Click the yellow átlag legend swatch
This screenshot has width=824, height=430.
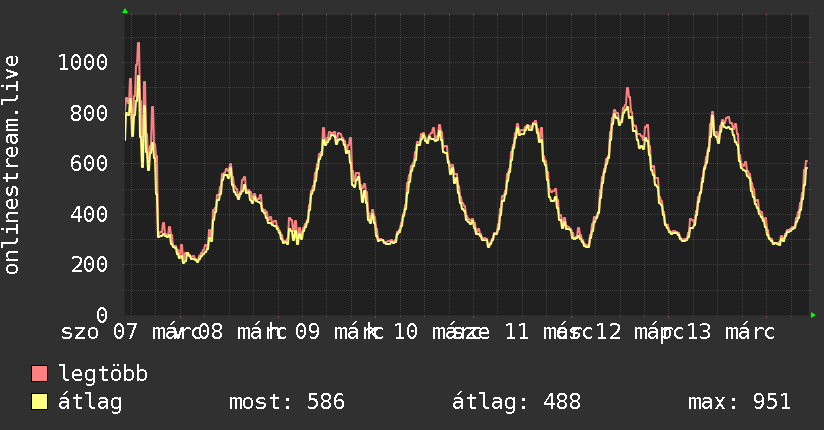tap(39, 402)
